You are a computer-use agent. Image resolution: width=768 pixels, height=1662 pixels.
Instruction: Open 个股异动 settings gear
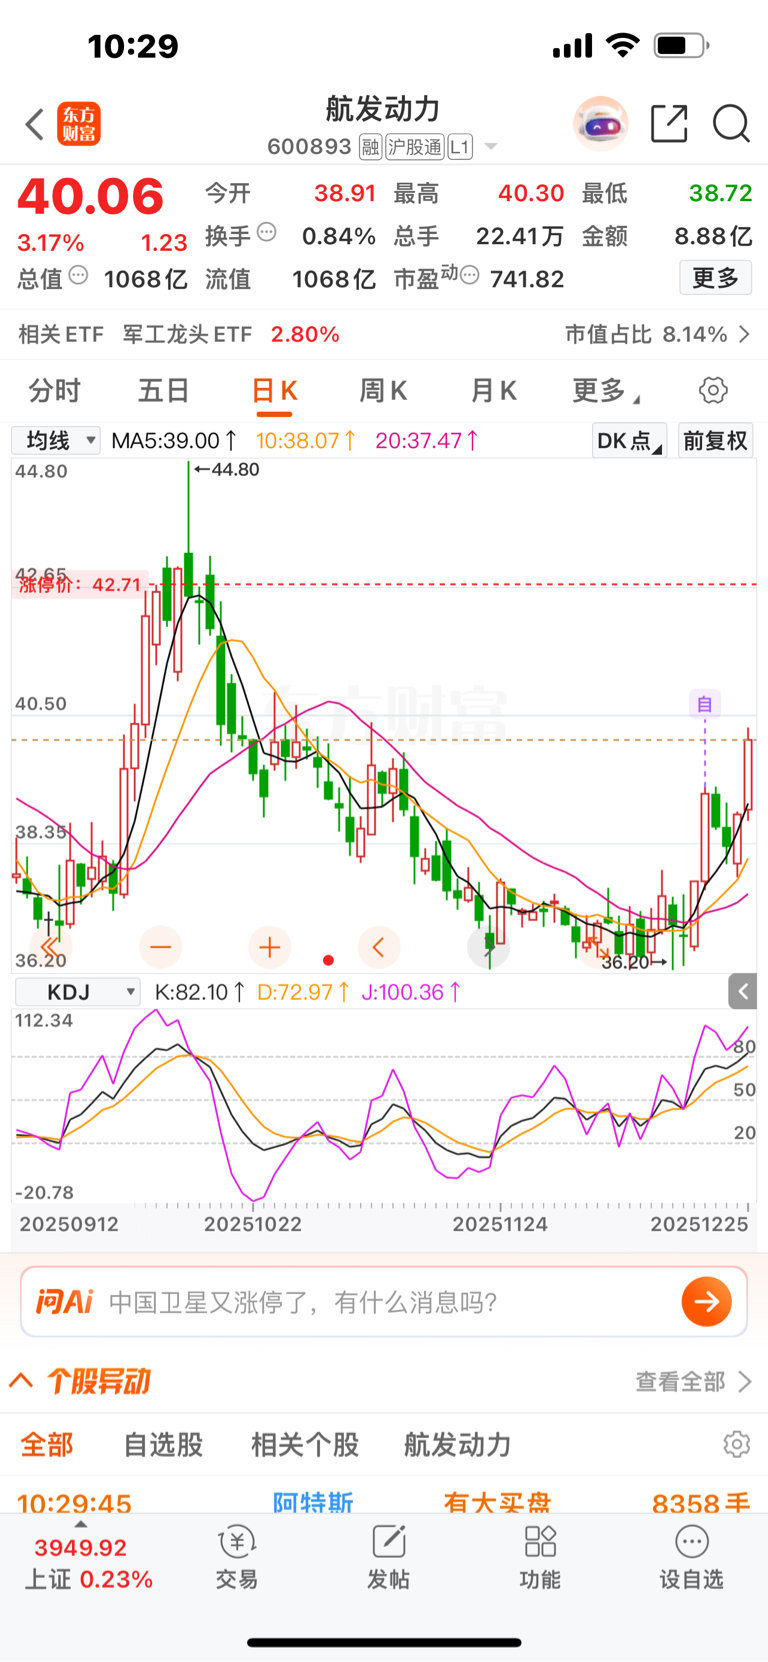point(736,1444)
